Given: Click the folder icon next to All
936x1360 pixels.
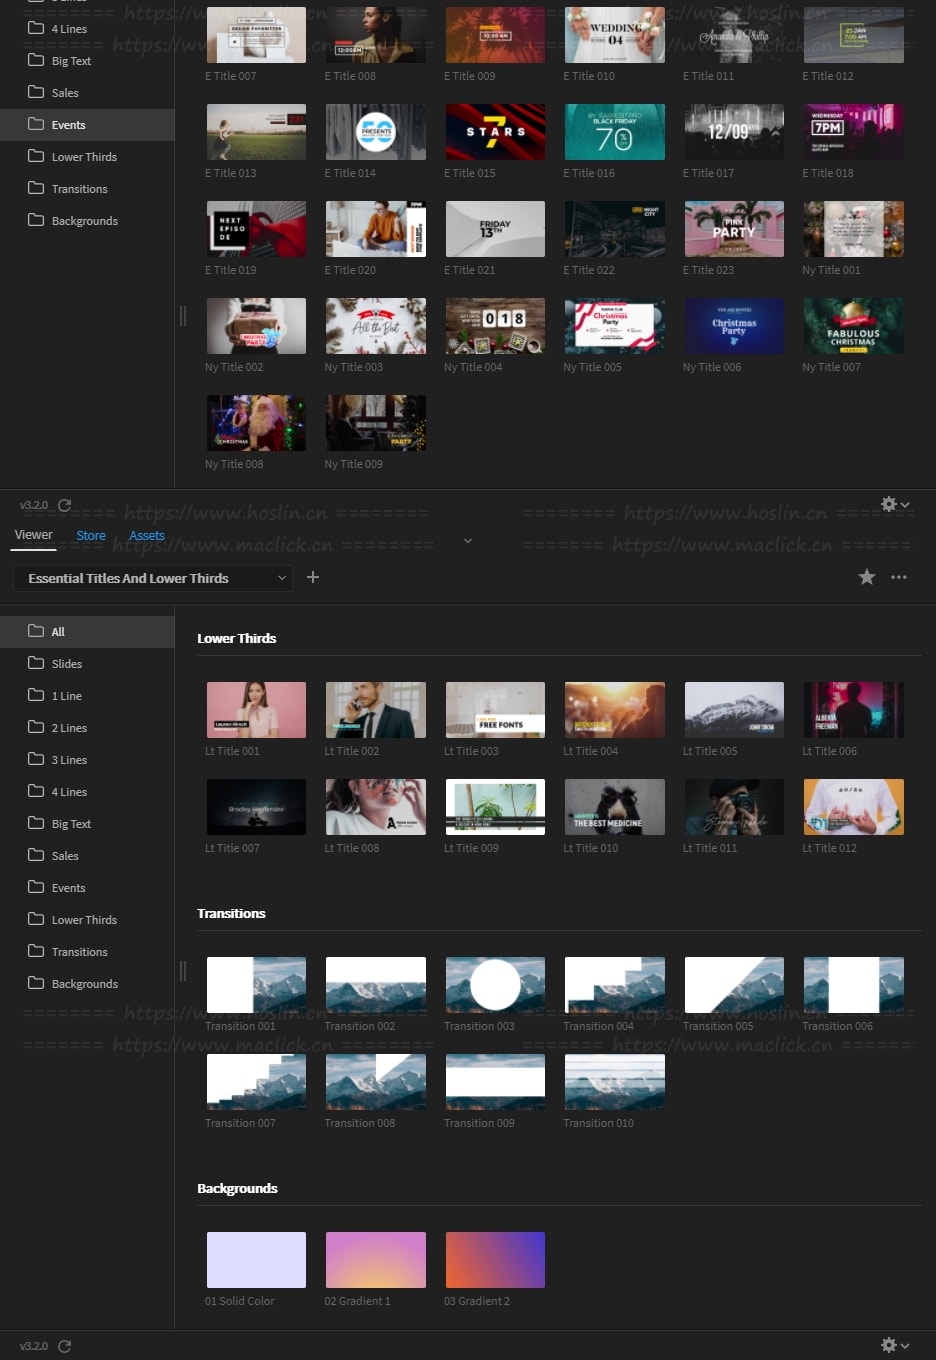Looking at the screenshot, I should click(36, 631).
